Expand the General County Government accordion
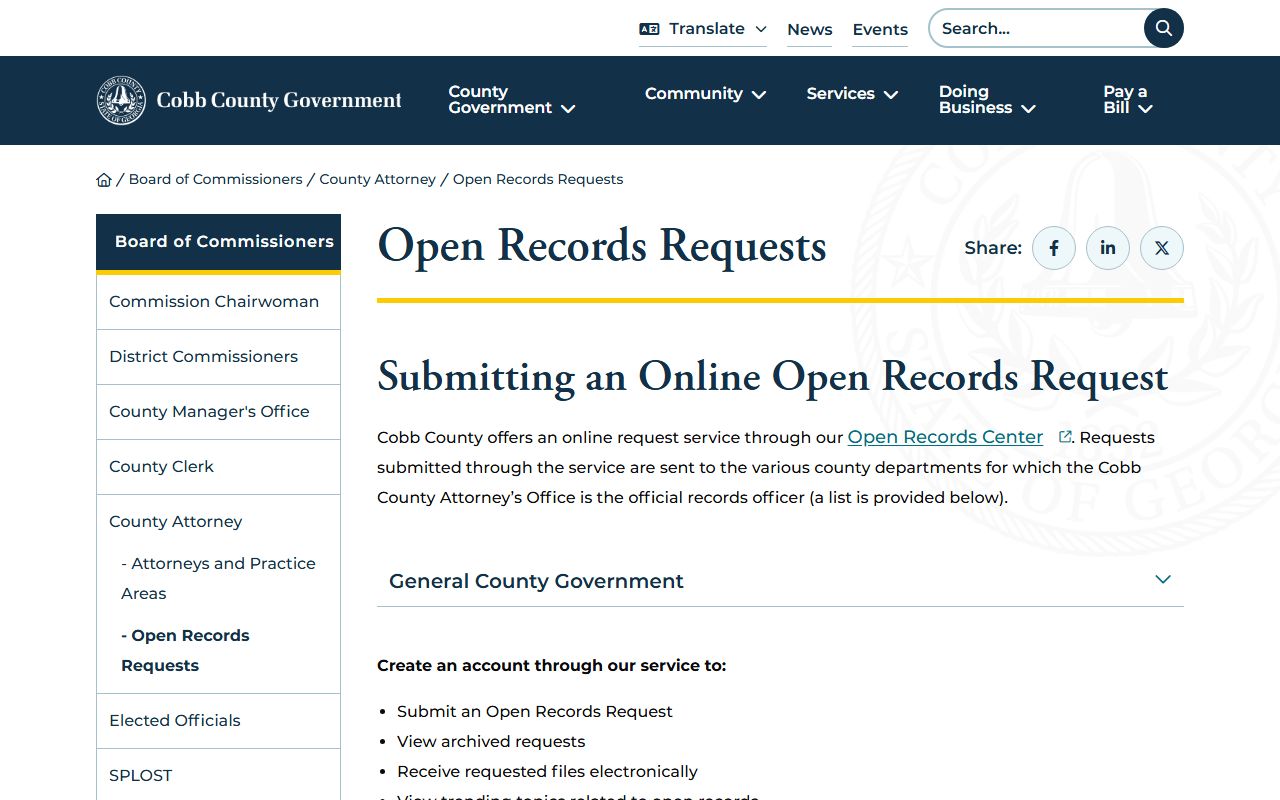Viewport: 1280px width, 800px height. 780,581
